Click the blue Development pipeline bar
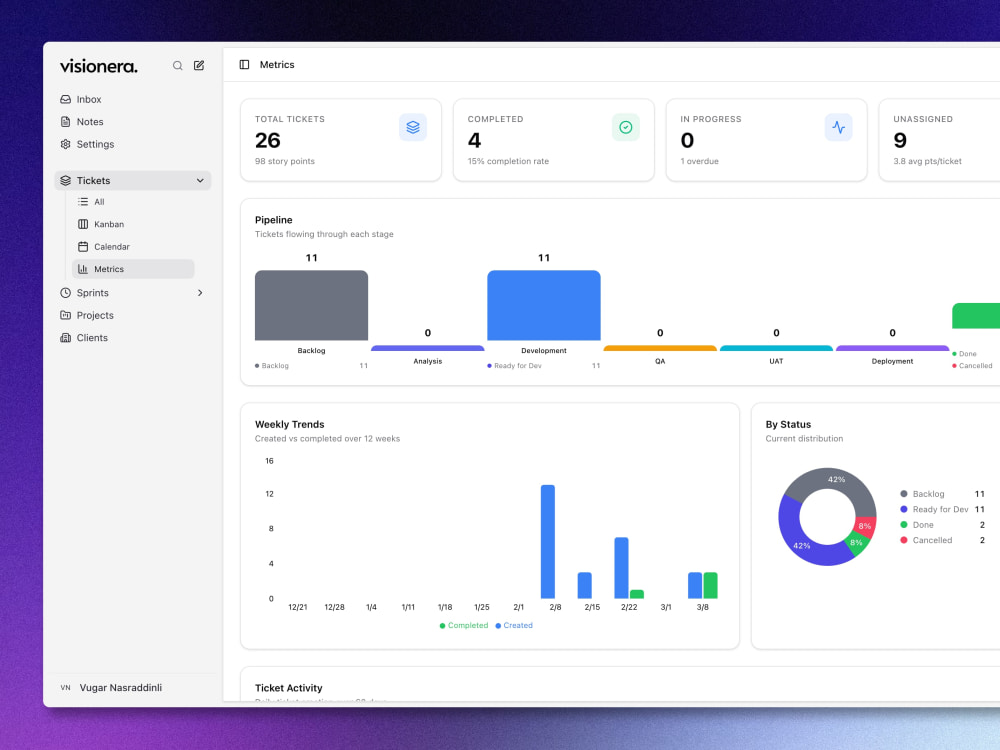The height and width of the screenshot is (750, 1000). [544, 305]
